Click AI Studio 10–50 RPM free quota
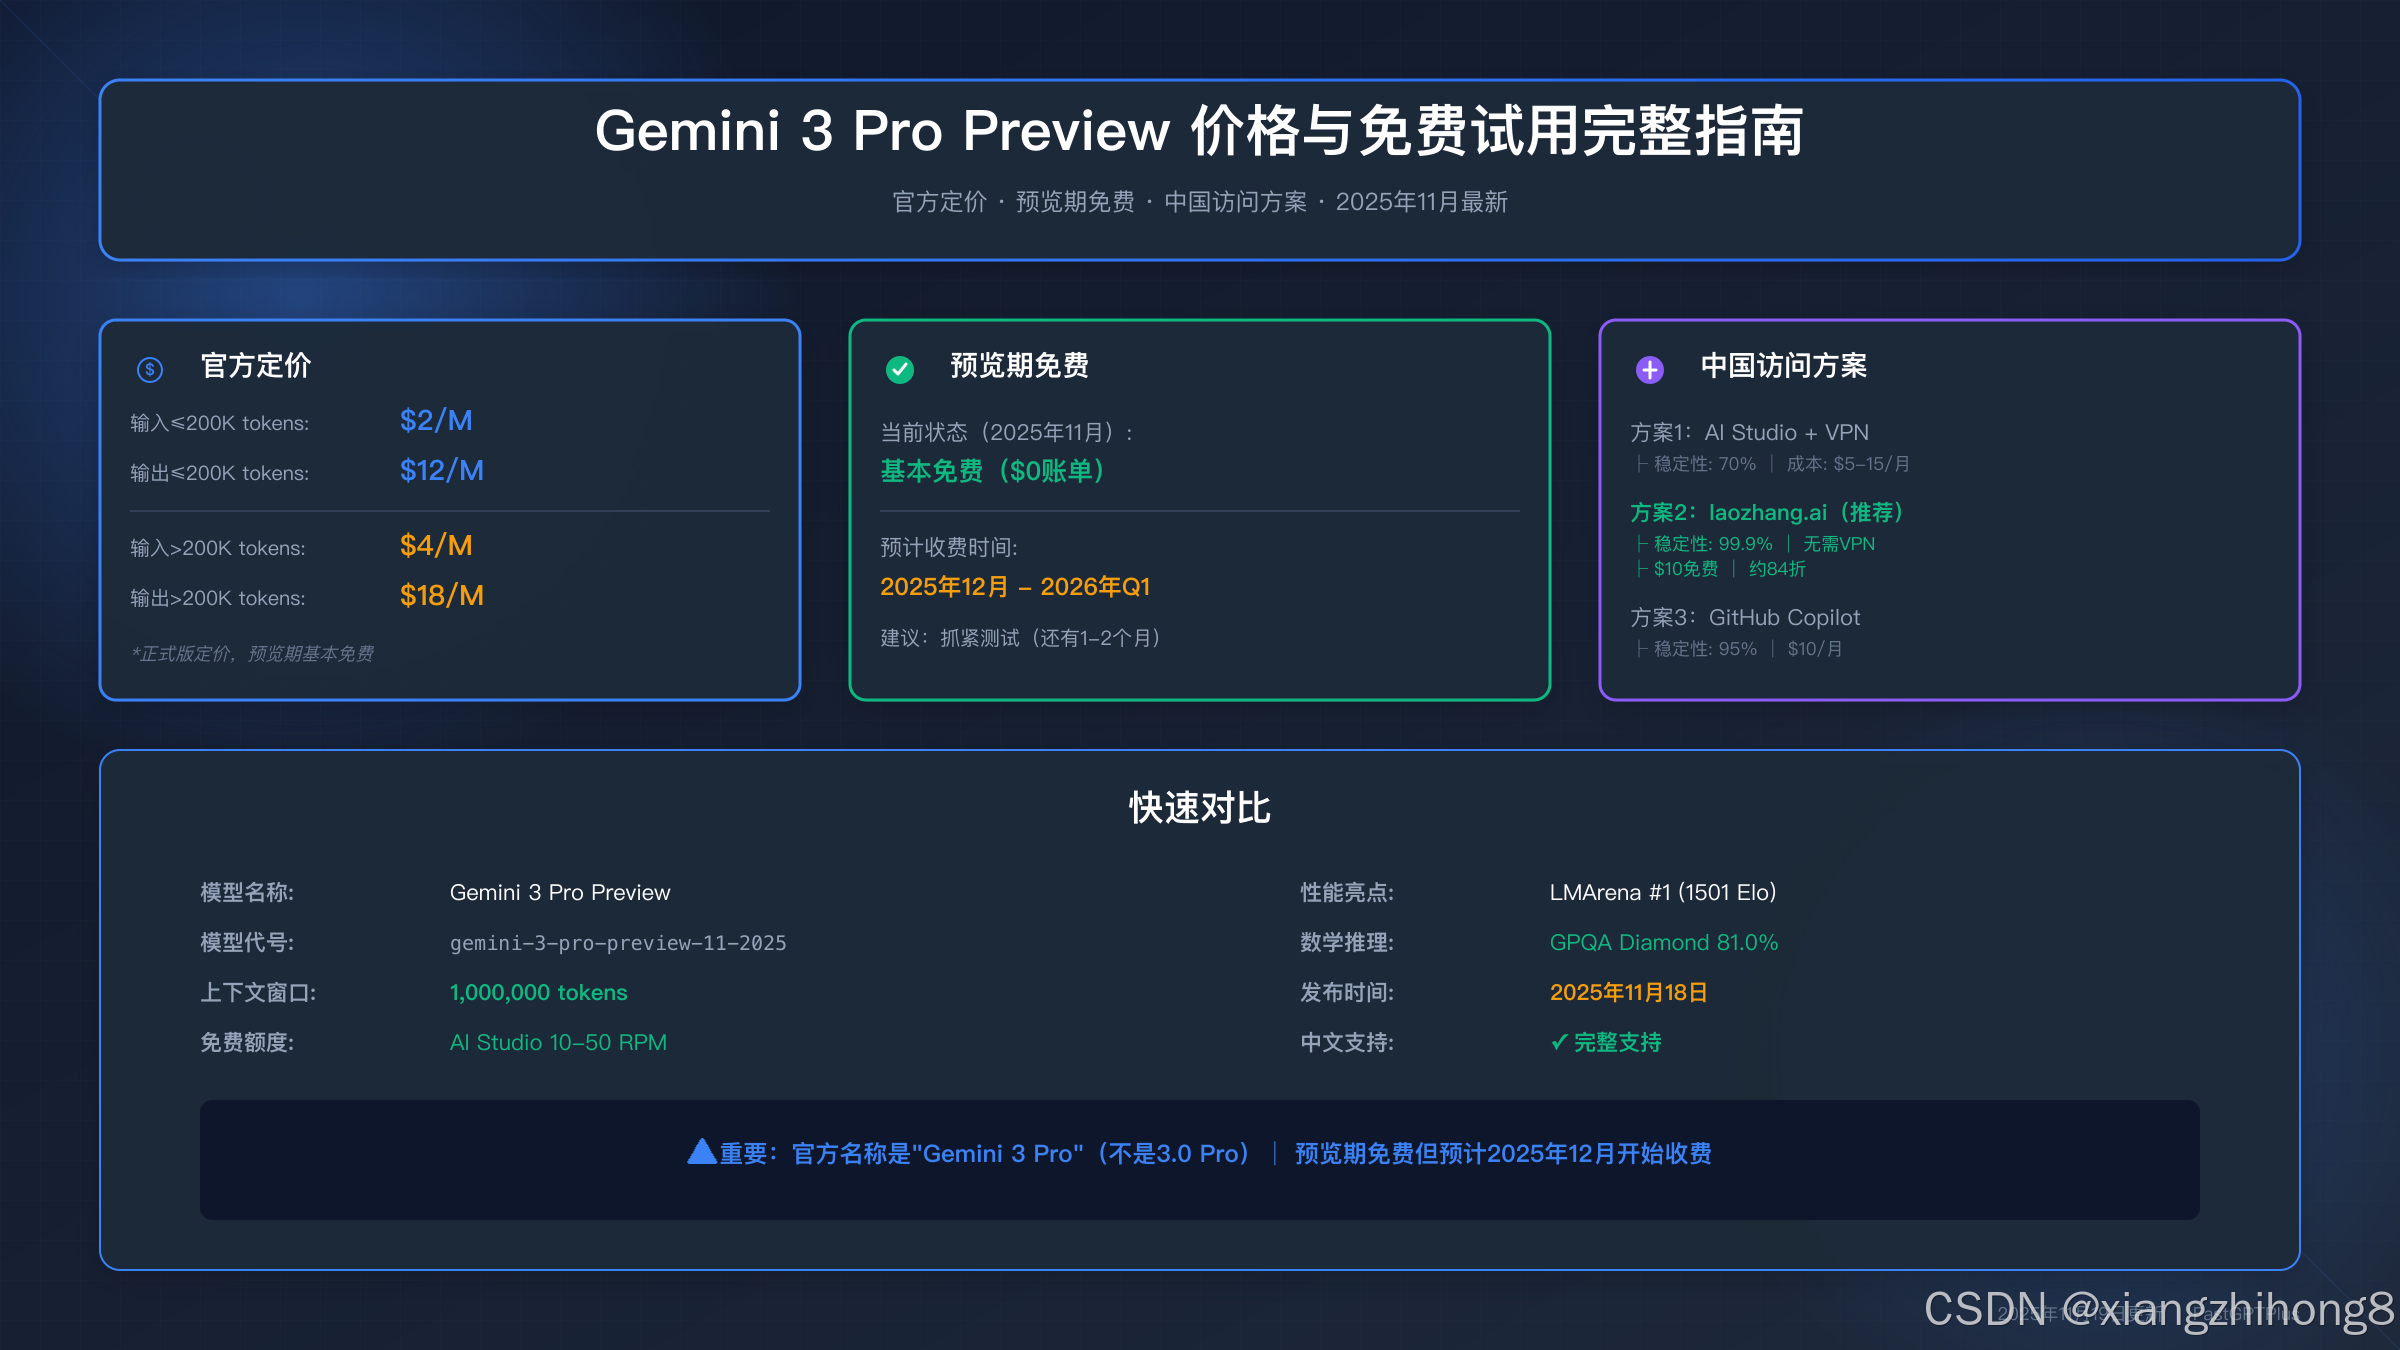The width and height of the screenshot is (2400, 1350). pos(558,1042)
